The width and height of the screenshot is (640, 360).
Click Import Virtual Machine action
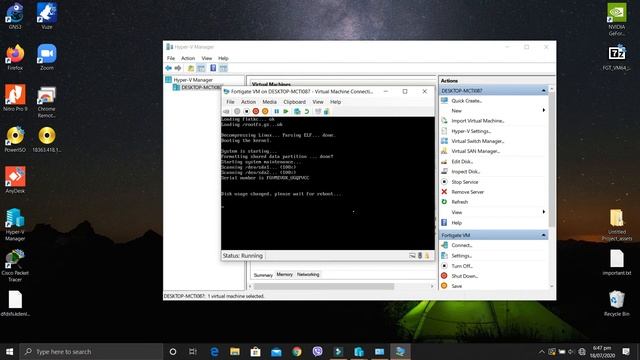tap(478, 121)
